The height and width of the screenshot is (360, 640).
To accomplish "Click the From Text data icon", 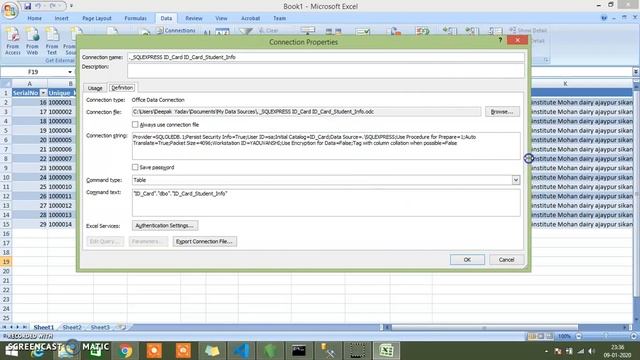I will [x=52, y=41].
